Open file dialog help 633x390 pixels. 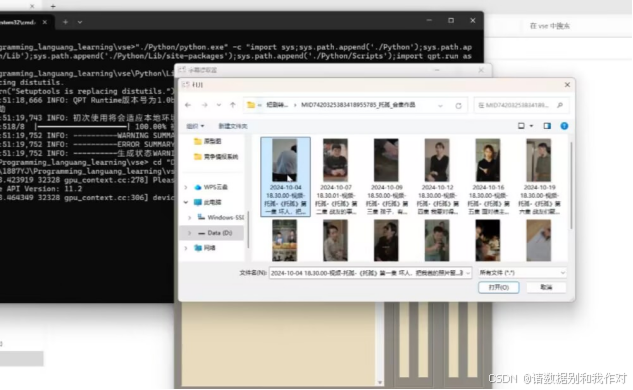coord(564,126)
